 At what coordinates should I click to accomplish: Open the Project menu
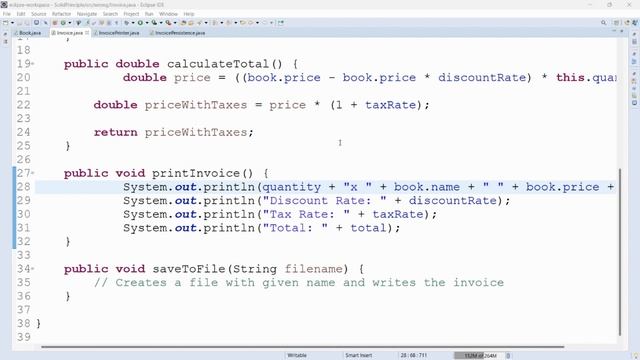[x=131, y=14]
